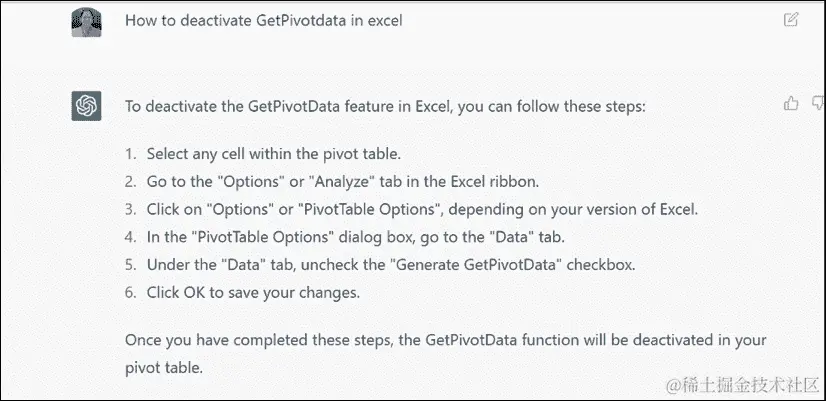Give the response a thumbs up

pos(791,103)
